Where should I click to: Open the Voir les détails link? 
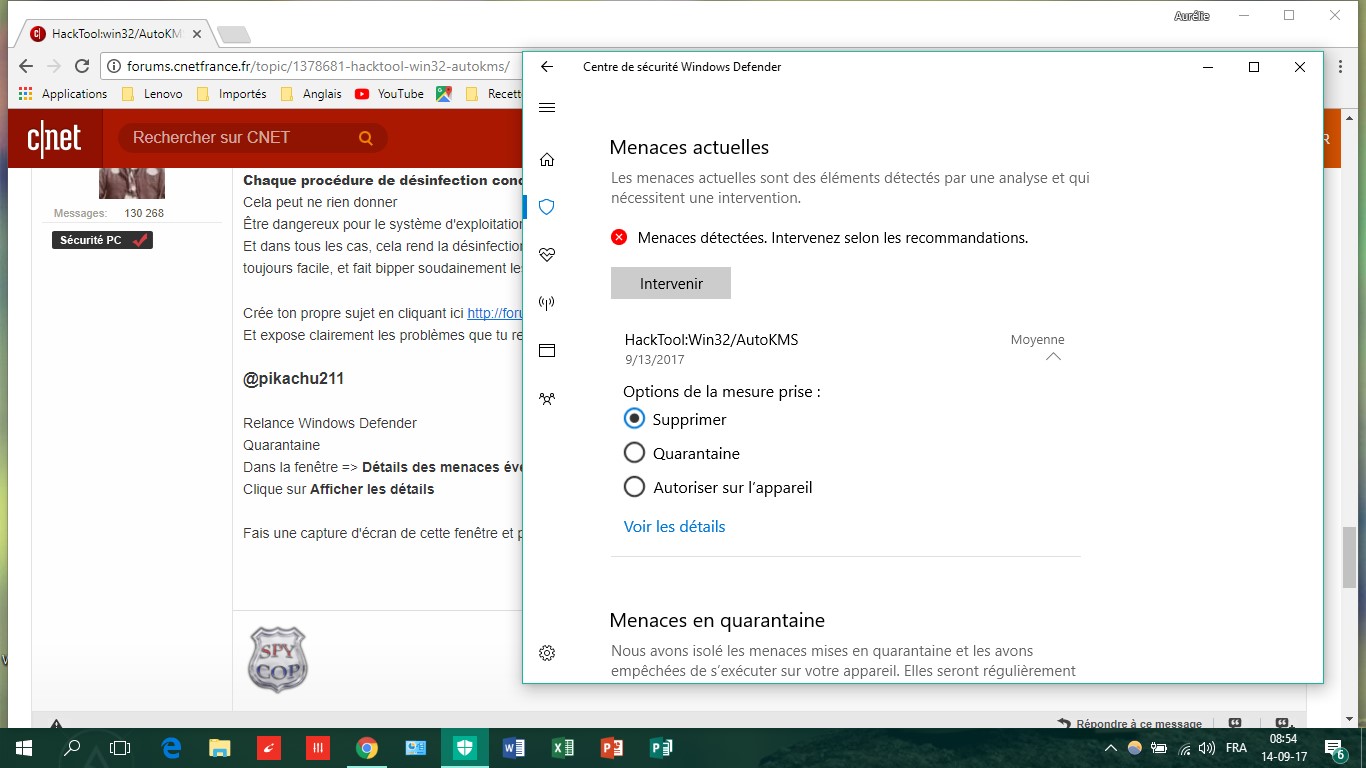(x=674, y=526)
